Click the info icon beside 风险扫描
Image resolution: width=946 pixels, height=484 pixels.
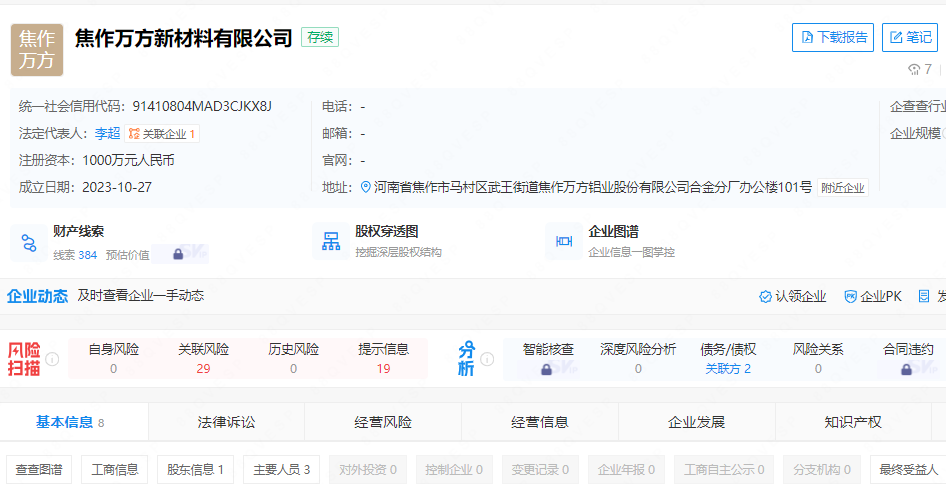coord(52,359)
